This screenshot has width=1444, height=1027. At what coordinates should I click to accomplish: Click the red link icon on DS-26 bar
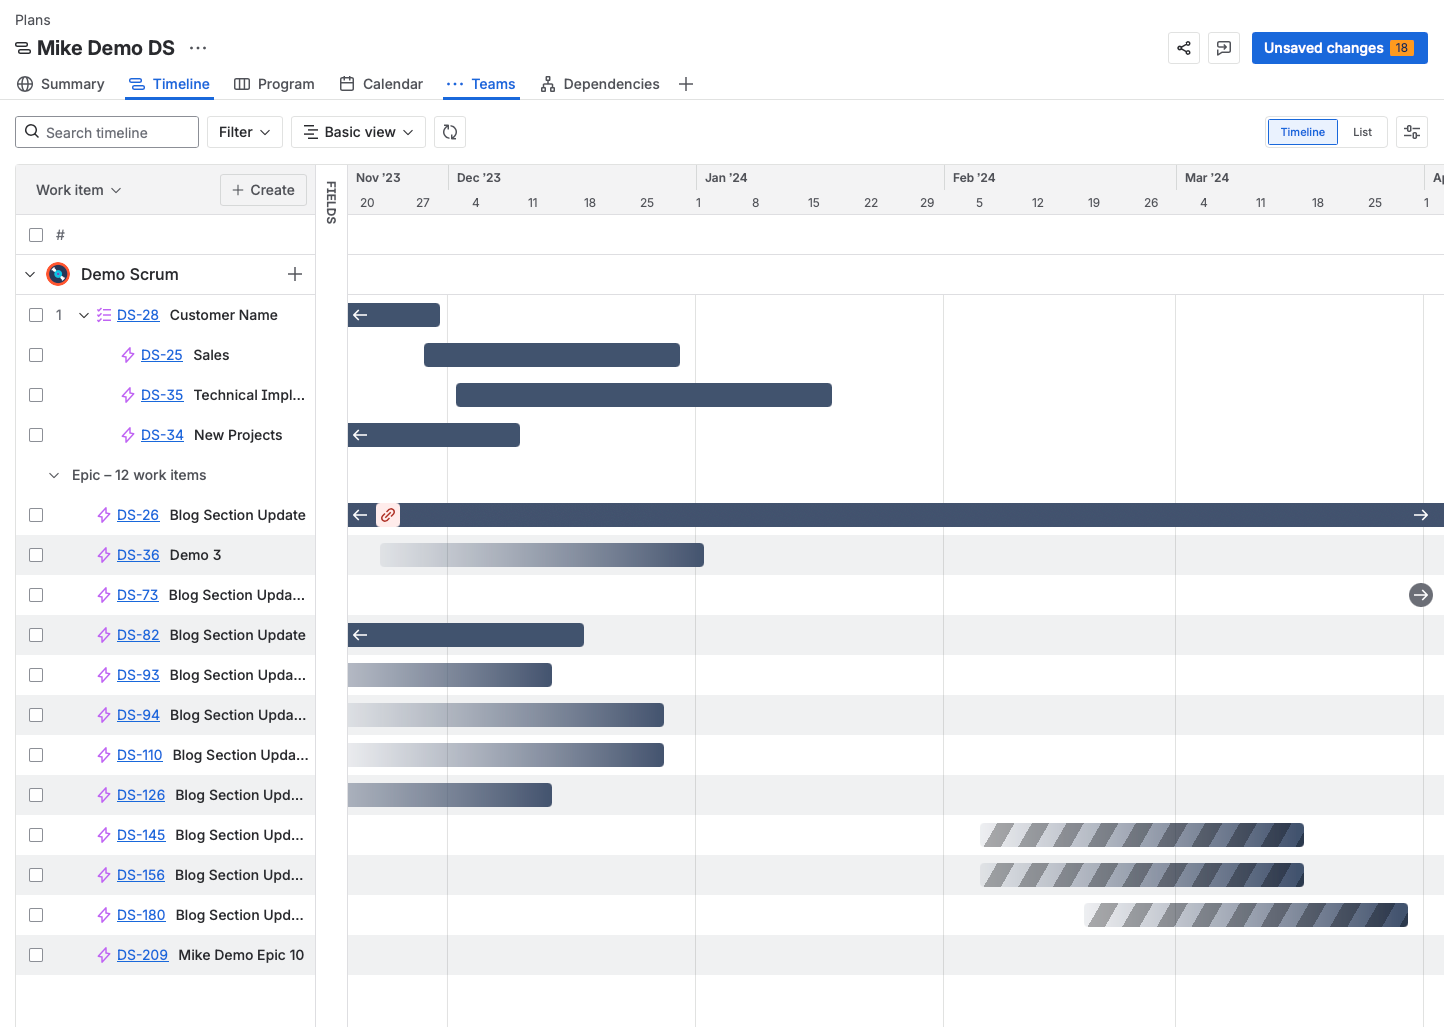click(x=388, y=515)
